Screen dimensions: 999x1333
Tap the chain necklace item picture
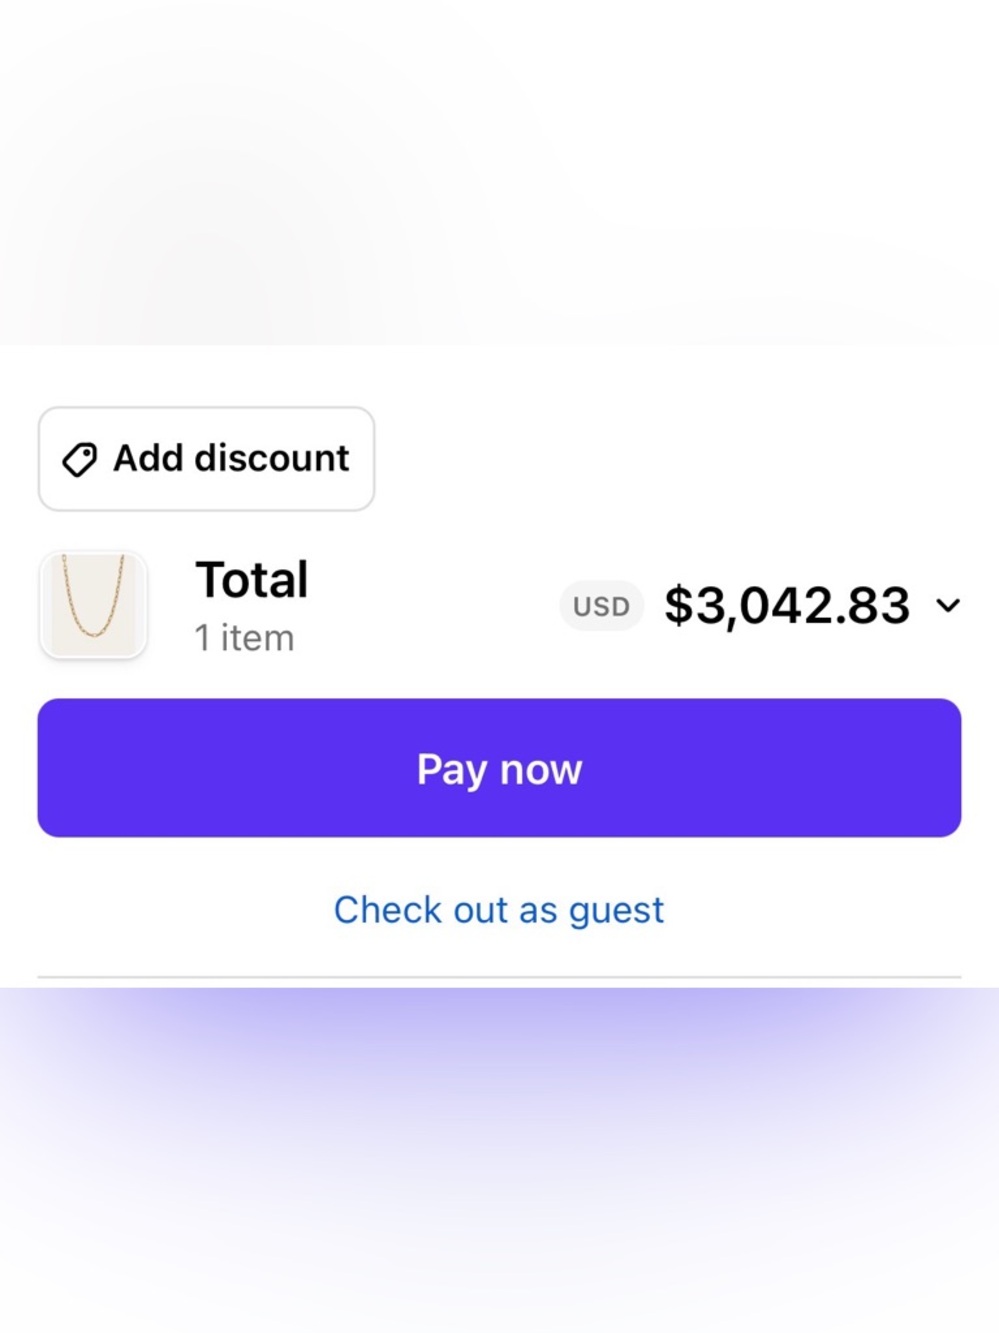point(93,605)
